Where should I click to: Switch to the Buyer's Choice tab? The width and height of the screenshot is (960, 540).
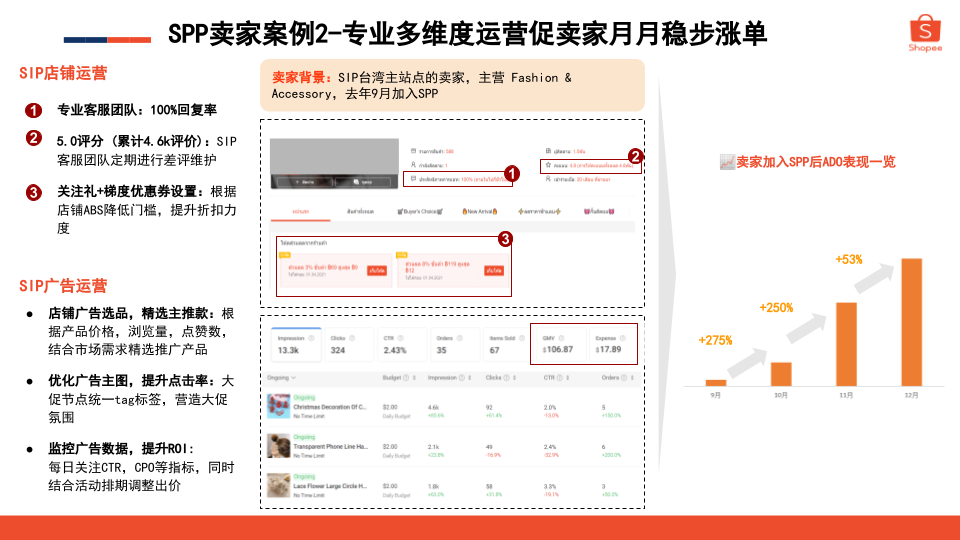[418, 212]
